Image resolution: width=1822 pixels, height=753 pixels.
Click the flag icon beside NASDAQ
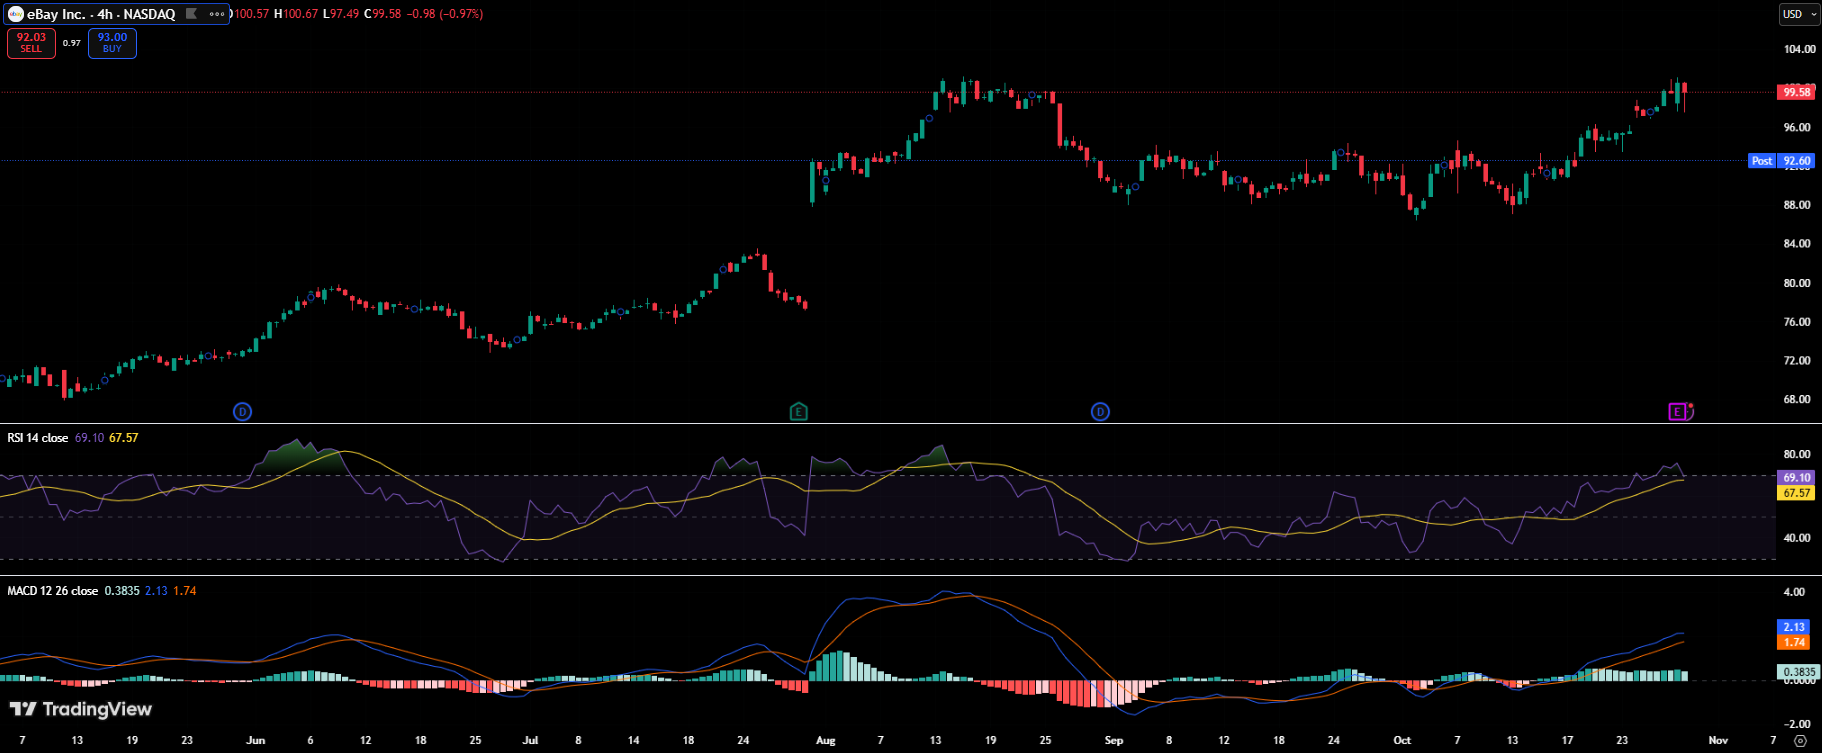(x=191, y=14)
